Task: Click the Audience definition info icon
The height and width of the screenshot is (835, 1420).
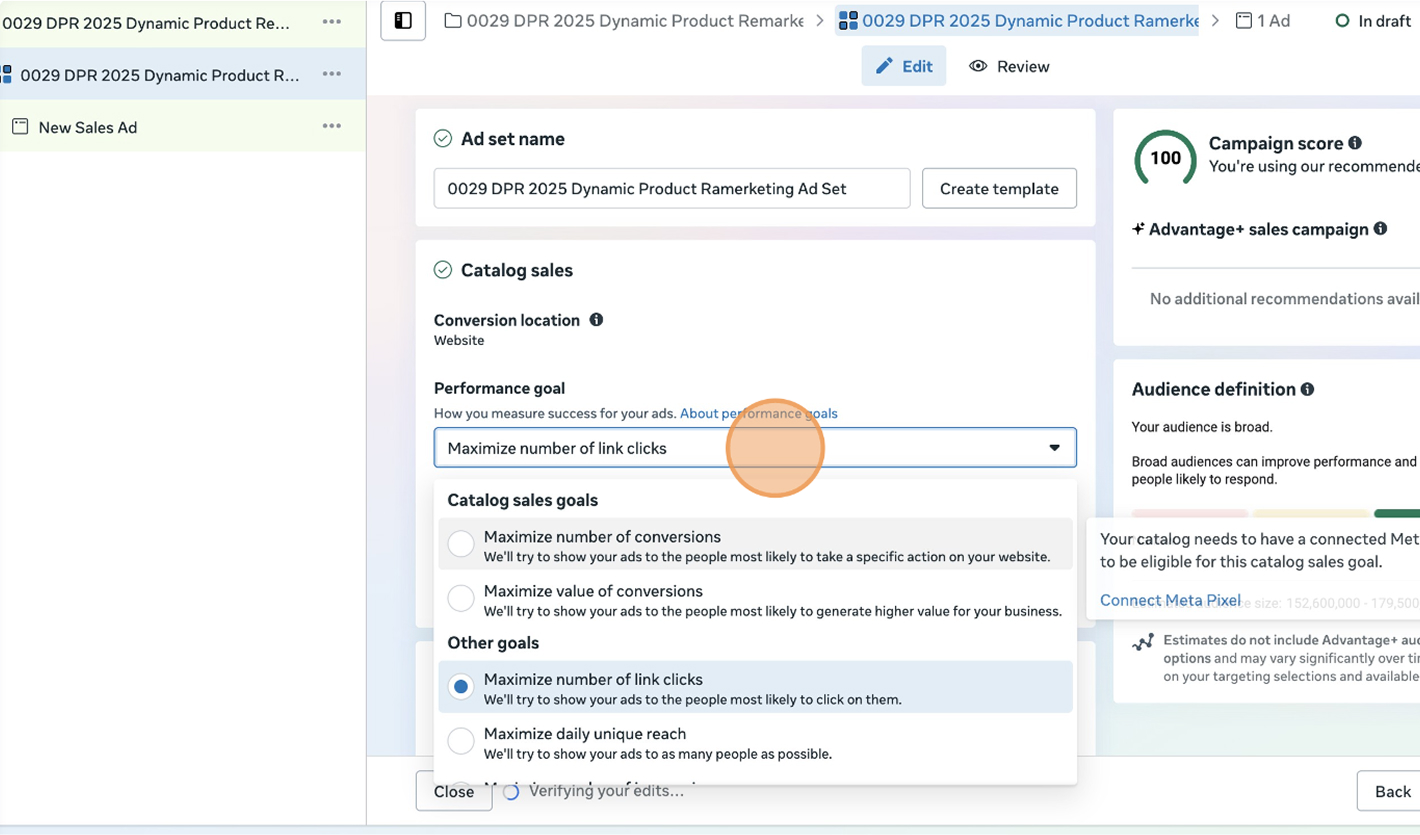Action: click(1307, 389)
